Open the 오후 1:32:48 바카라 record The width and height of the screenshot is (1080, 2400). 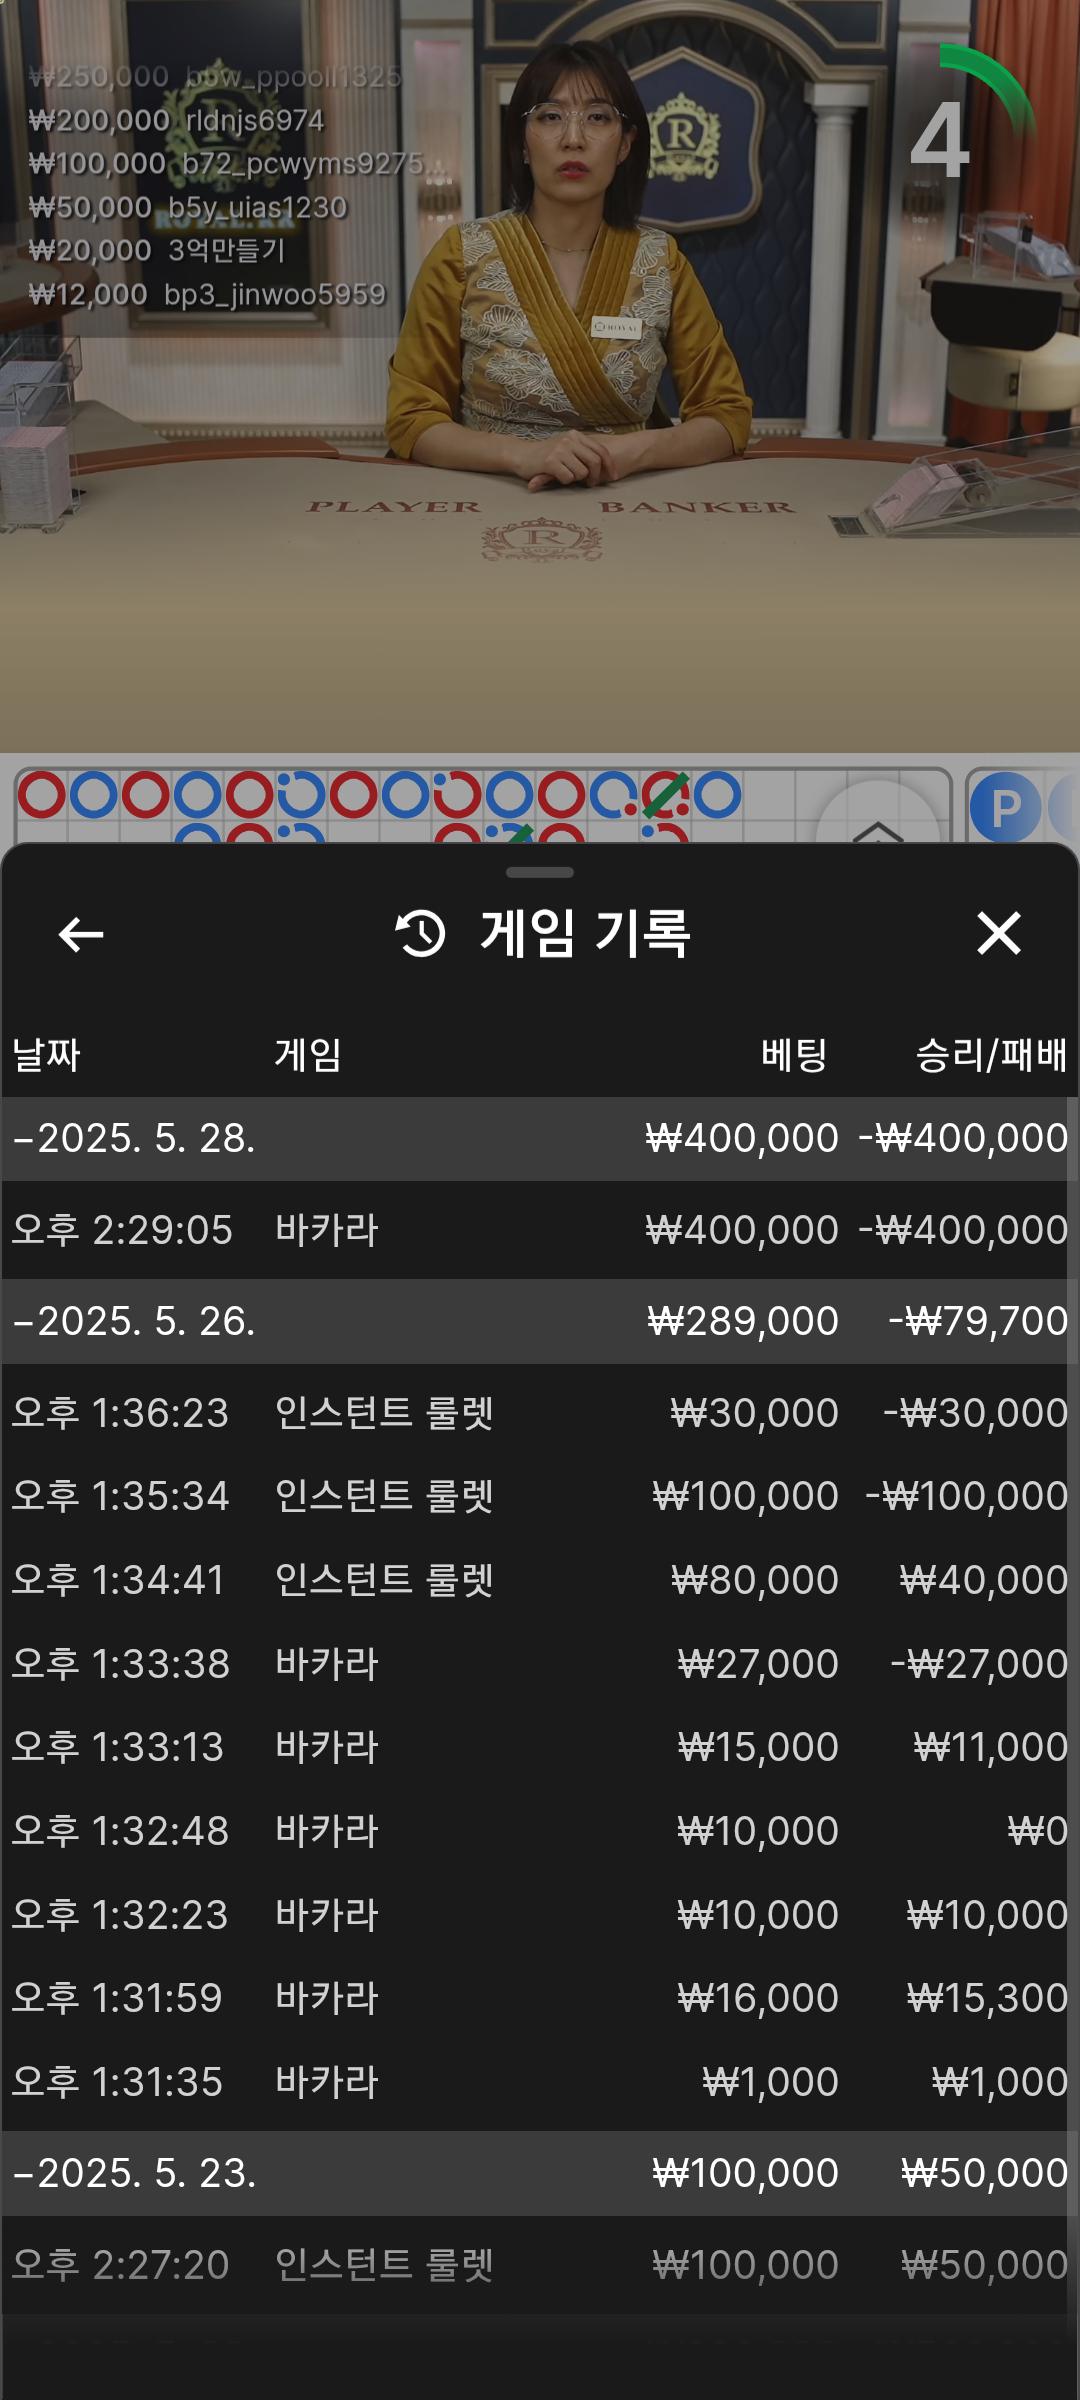(x=538, y=1831)
